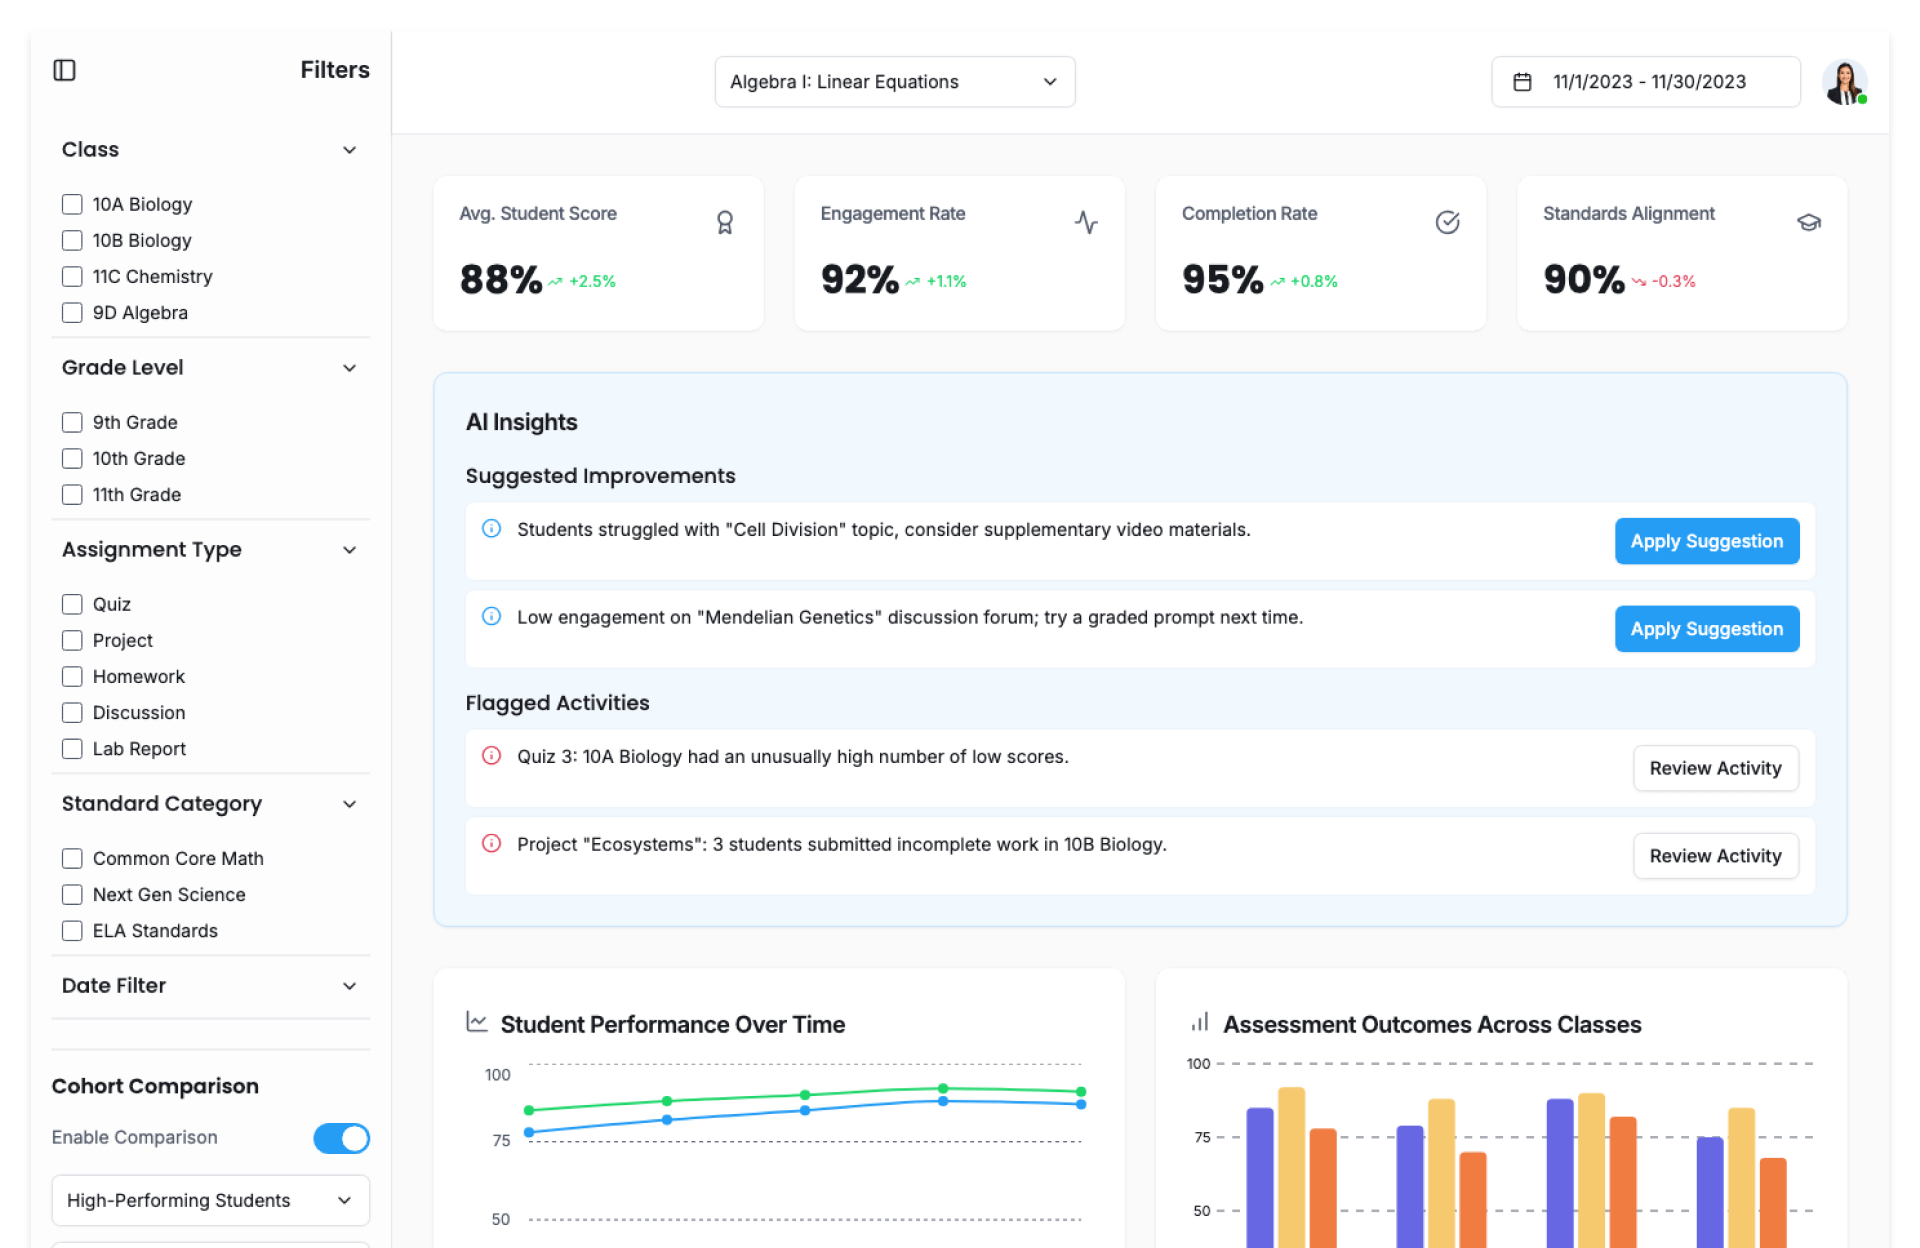This screenshot has height=1248, width=1920.
Task: Click the check-circle icon on Completion Rate
Action: pos(1447,222)
